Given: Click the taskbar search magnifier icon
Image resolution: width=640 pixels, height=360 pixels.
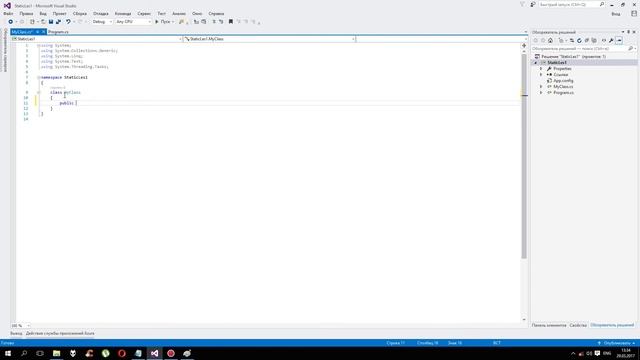Looking at the screenshot, I should coord(24,353).
